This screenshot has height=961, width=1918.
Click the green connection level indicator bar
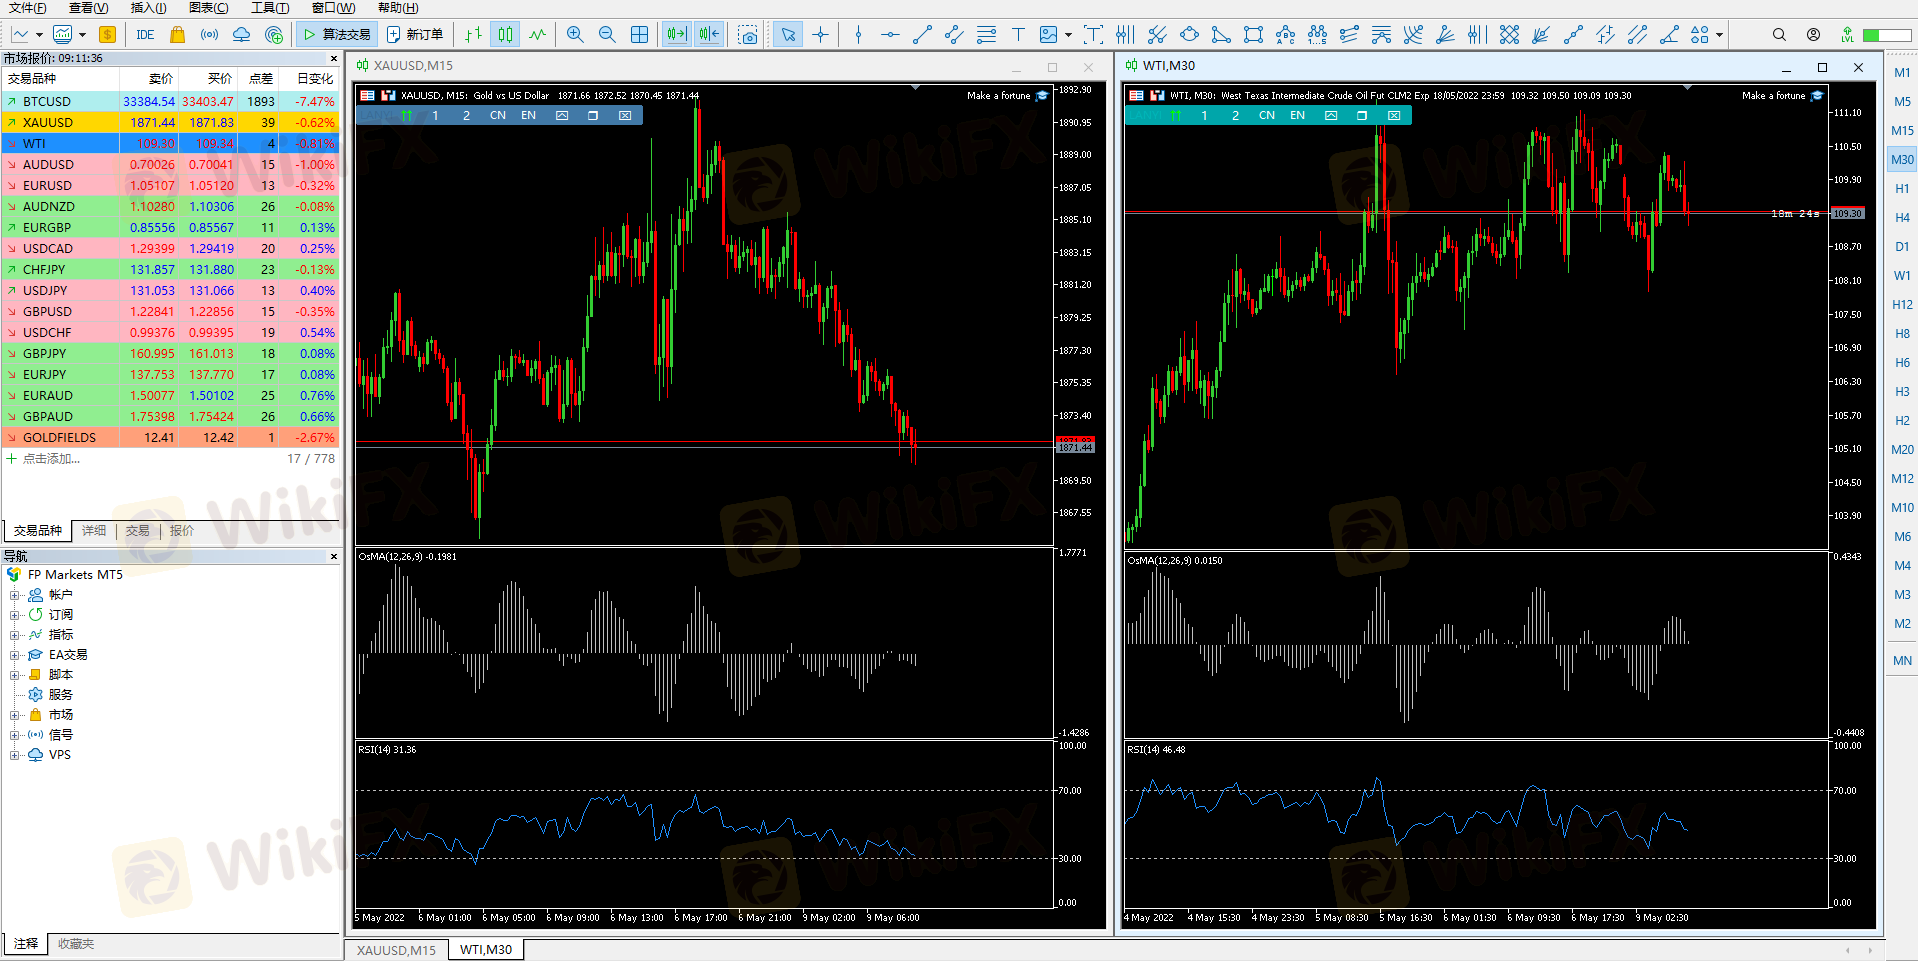pos(1885,35)
